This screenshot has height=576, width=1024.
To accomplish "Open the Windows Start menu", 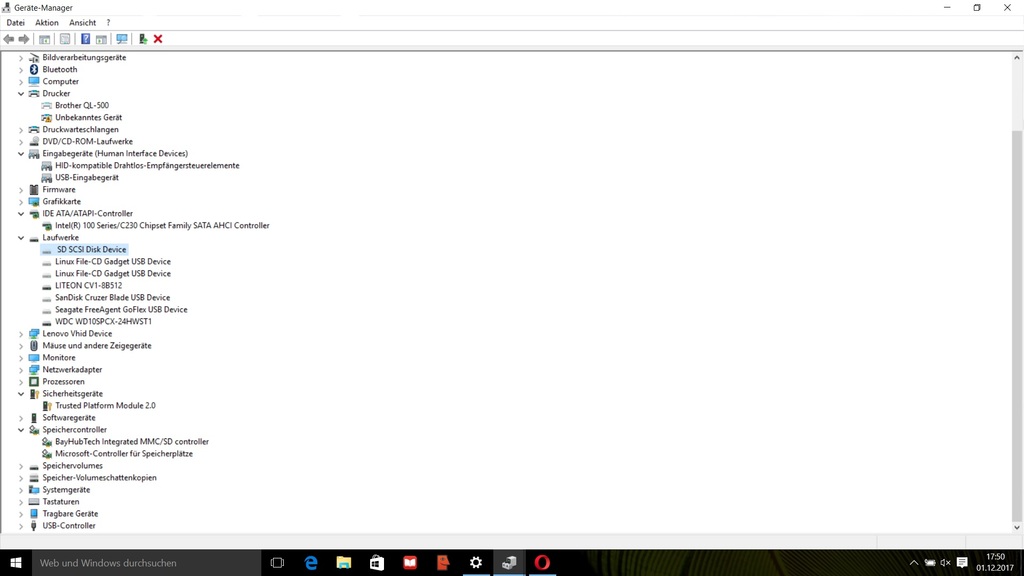I will (16, 562).
